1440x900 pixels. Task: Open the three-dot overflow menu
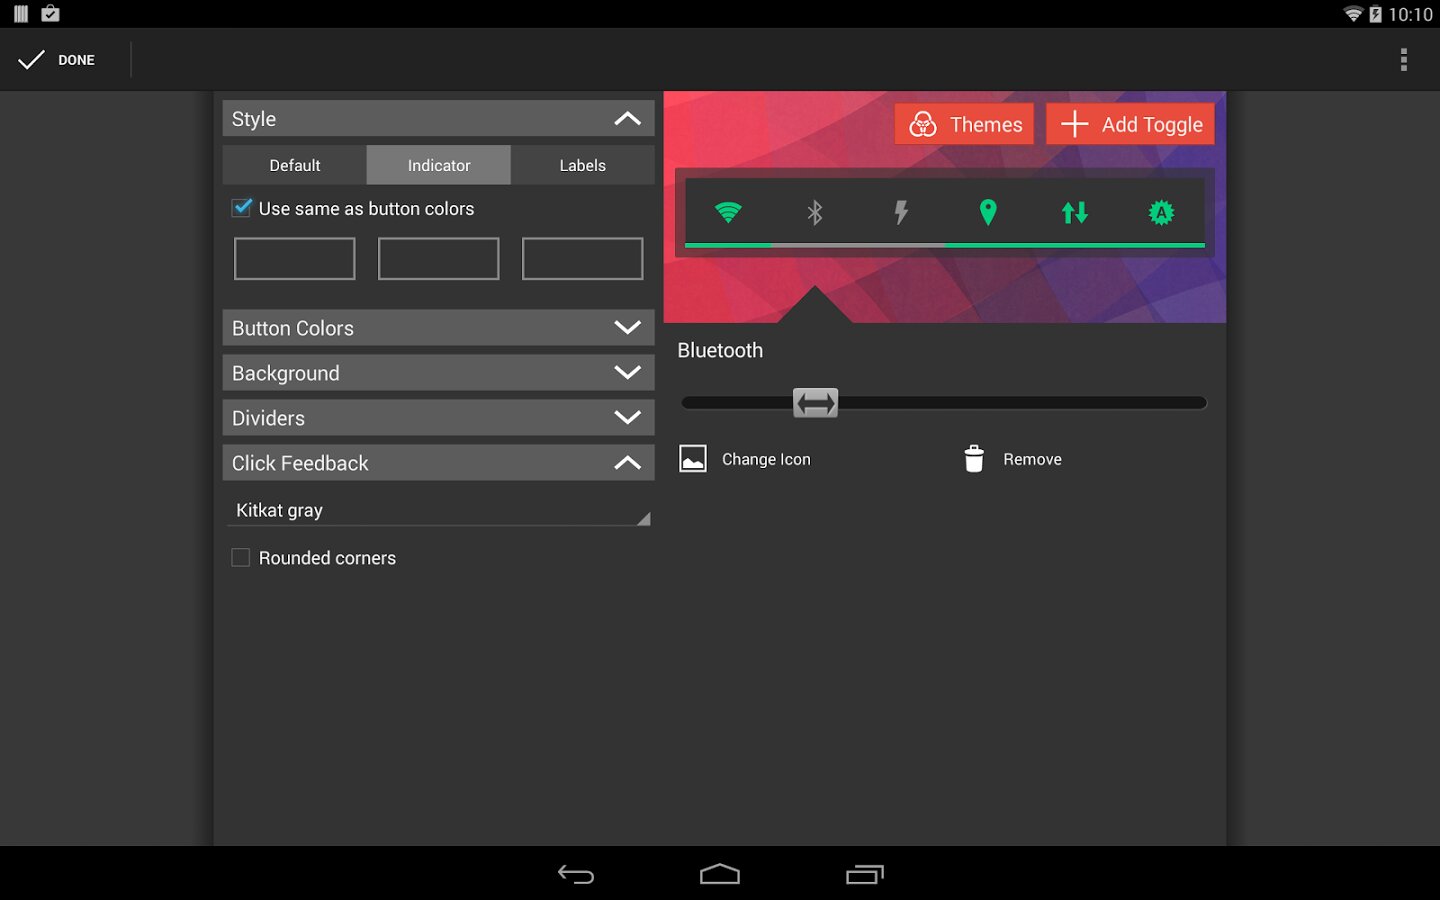pos(1403,60)
